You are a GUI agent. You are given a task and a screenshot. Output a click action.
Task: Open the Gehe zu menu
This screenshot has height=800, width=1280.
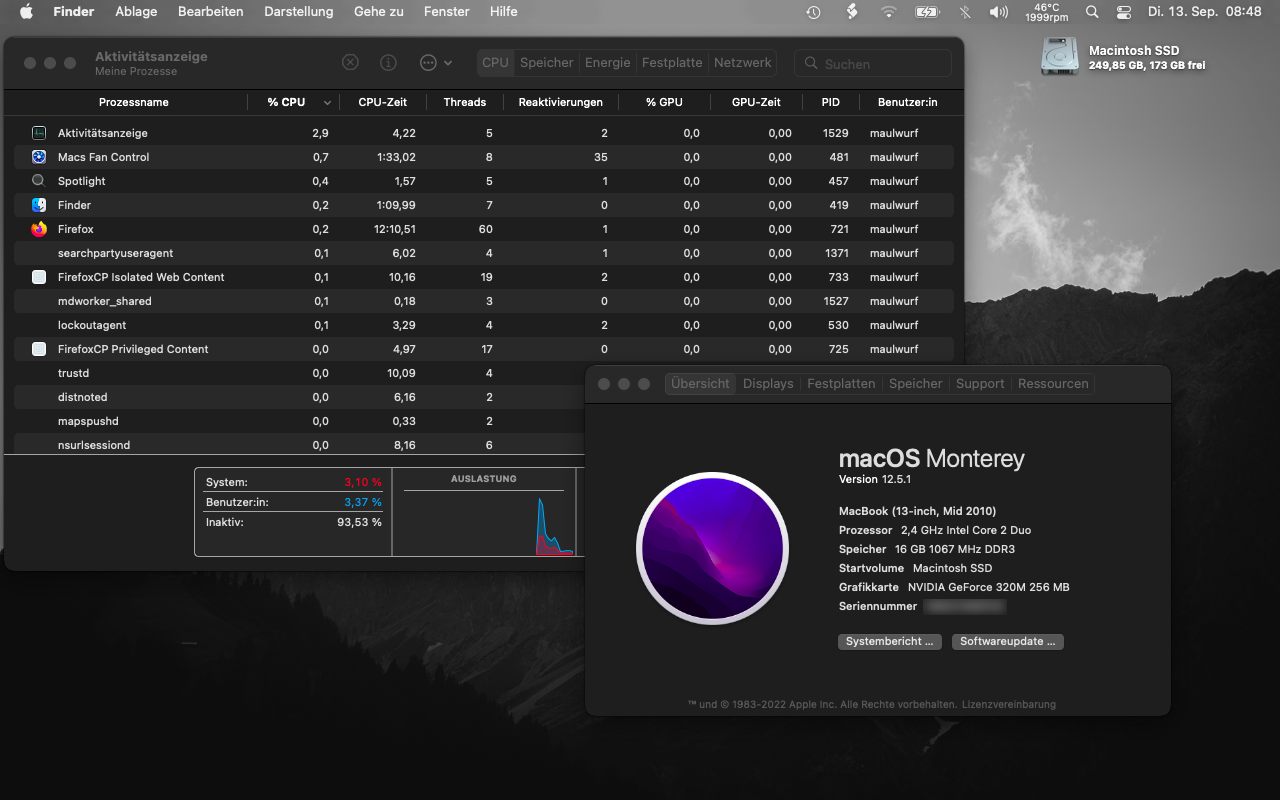[379, 12]
